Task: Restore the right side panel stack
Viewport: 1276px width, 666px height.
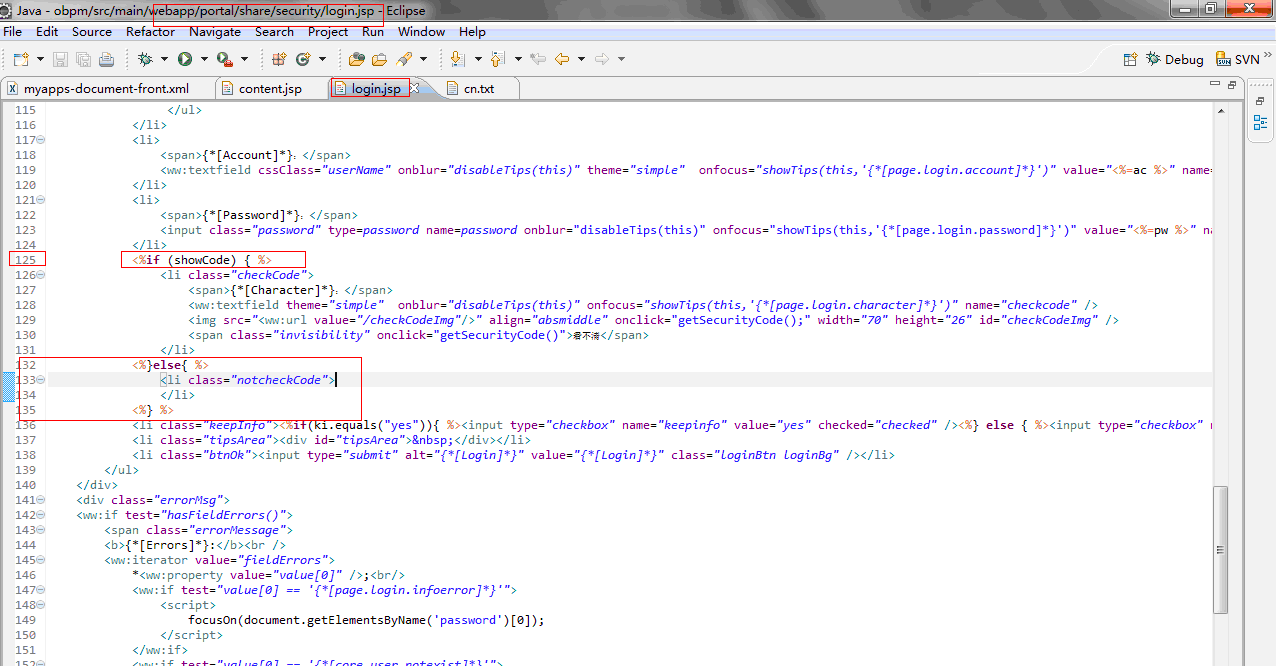Action: (x=1261, y=103)
